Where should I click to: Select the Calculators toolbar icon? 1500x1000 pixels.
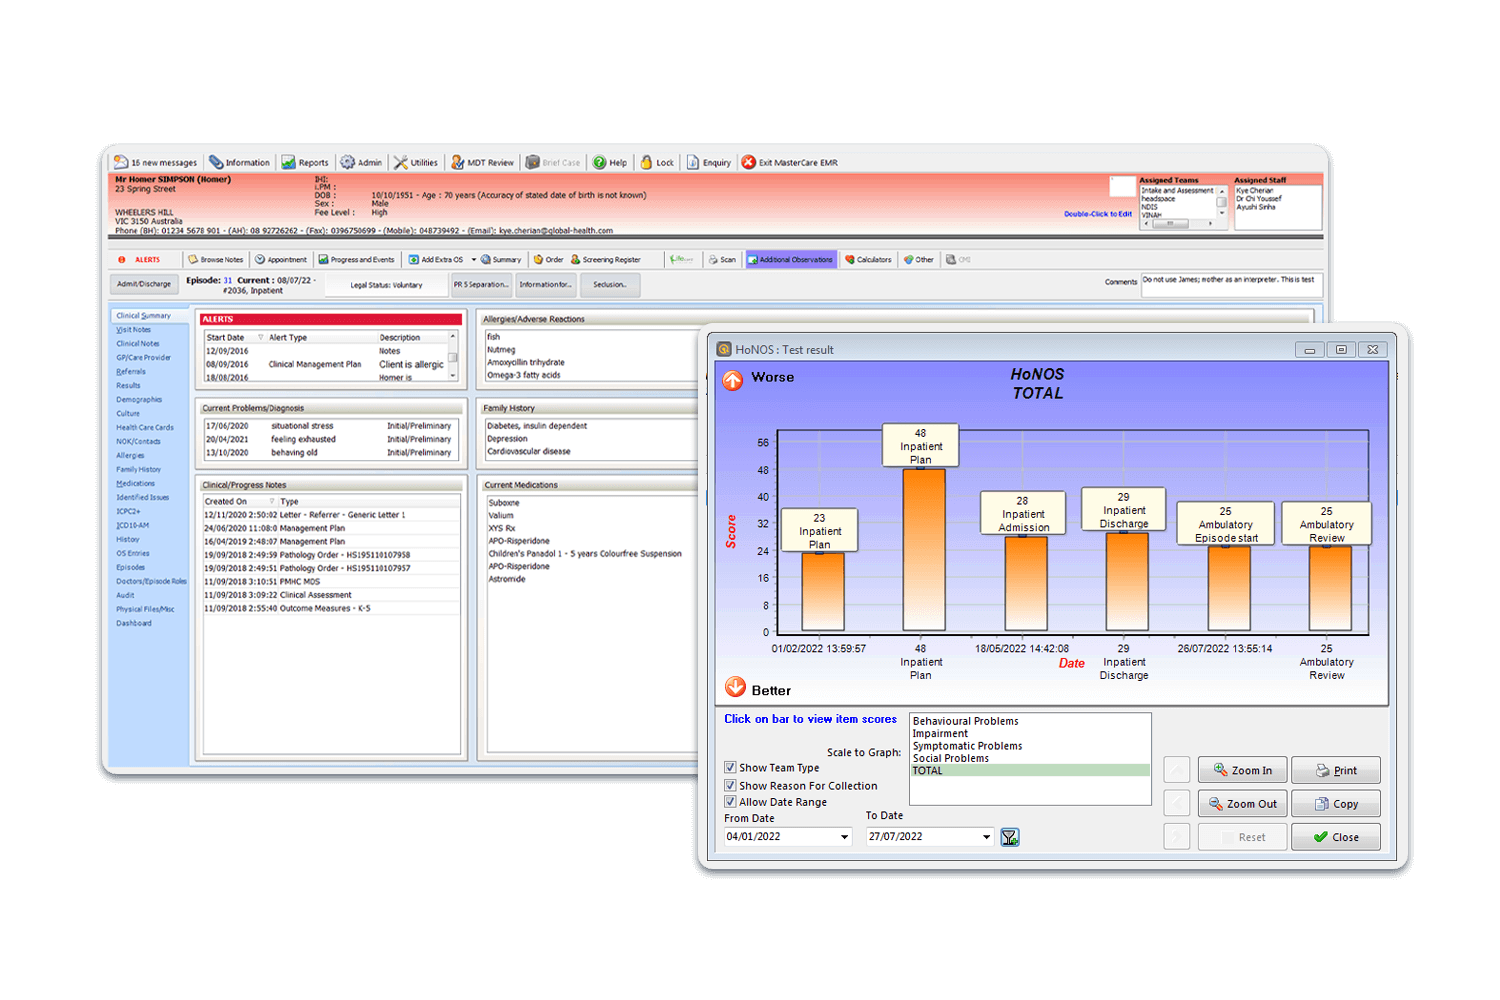pyautogui.click(x=868, y=259)
